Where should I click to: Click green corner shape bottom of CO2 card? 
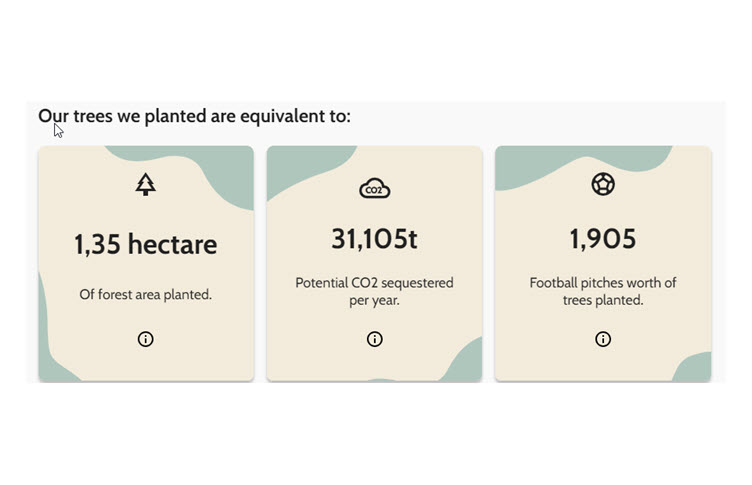465,364
